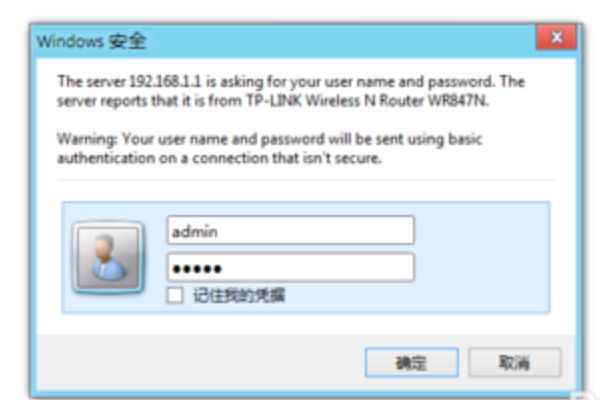Image resolution: width=600 pixels, height=400 pixels.
Task: Click empty space in the blue credential panel
Action: tap(482, 257)
